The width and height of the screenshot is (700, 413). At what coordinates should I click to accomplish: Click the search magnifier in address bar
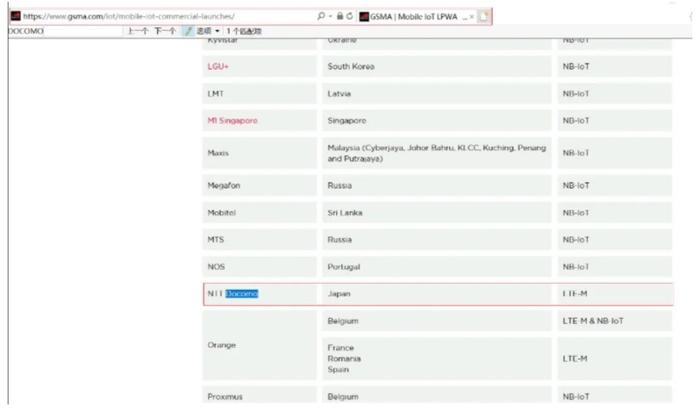point(321,16)
